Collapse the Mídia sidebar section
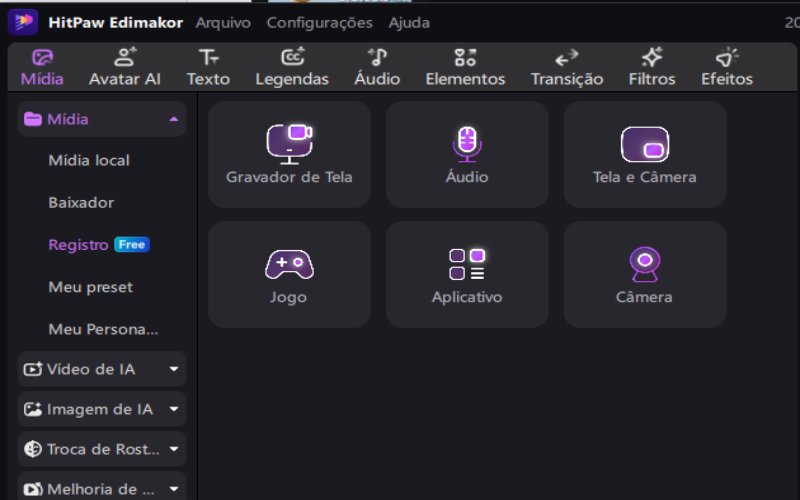 pyautogui.click(x=102, y=119)
